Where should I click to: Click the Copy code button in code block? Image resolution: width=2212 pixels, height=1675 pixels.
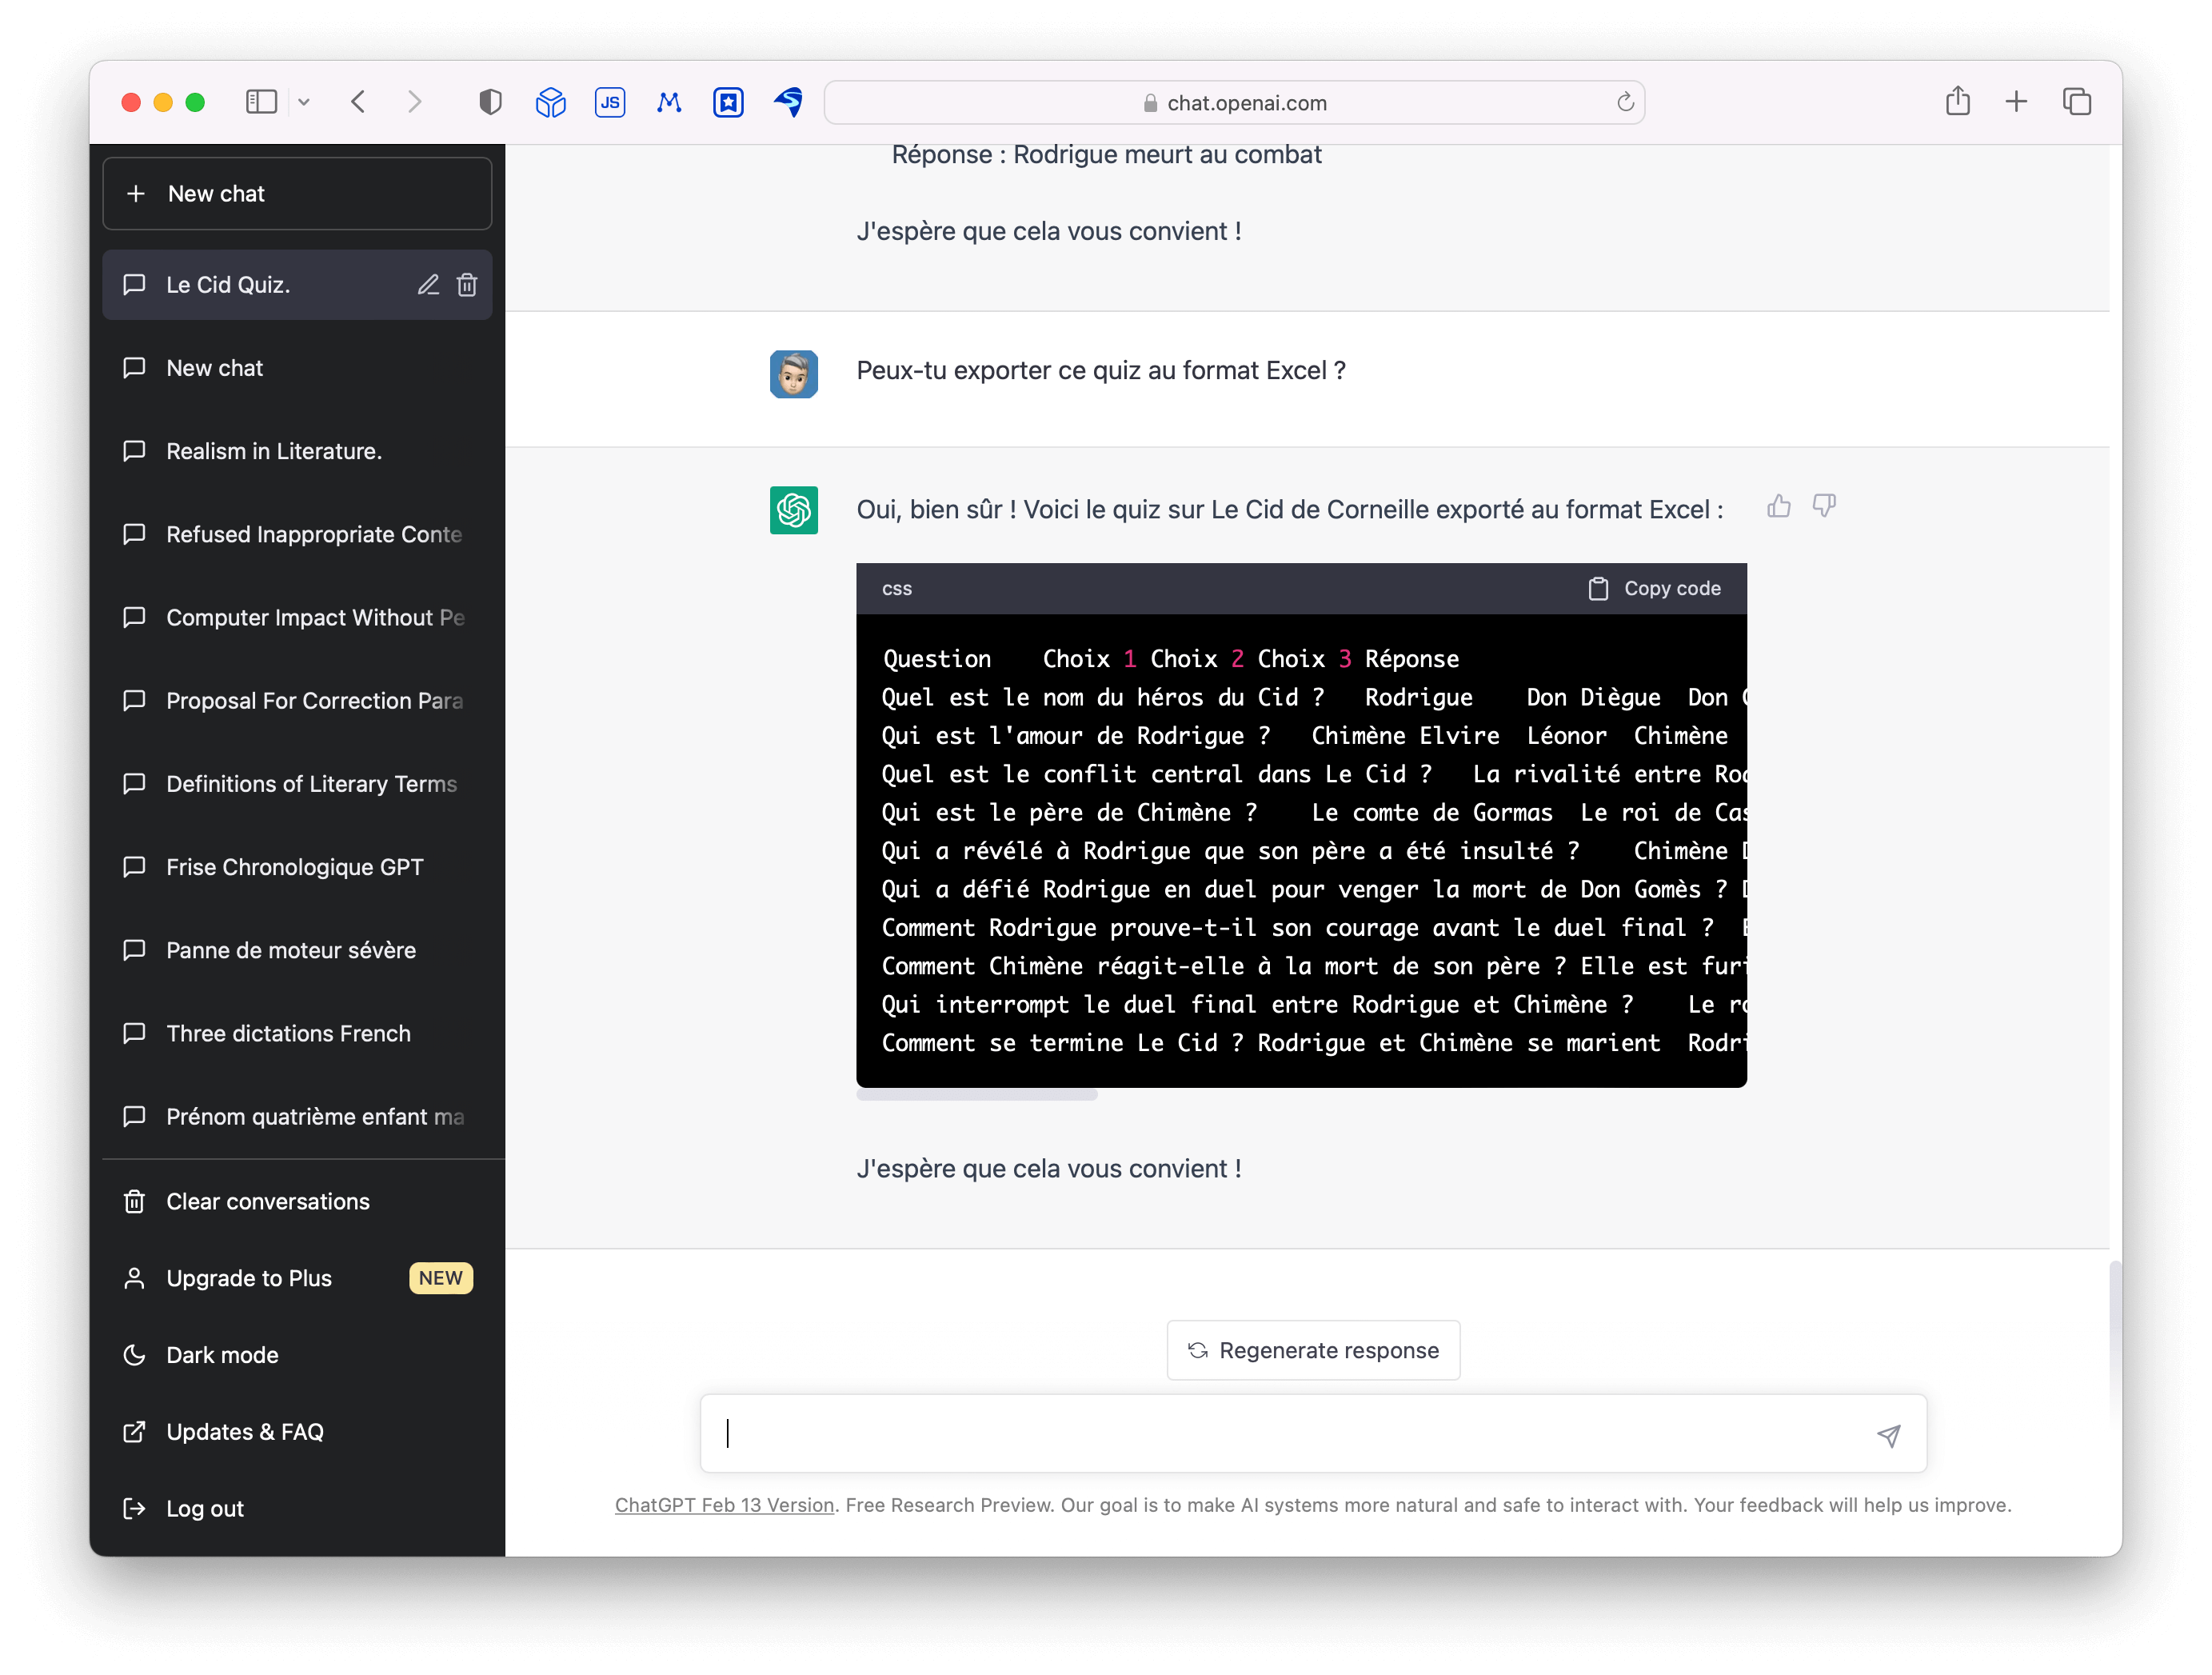tap(1655, 588)
